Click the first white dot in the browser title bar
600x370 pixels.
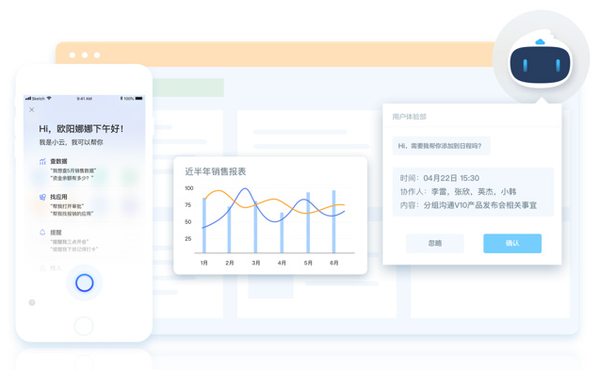coord(72,55)
